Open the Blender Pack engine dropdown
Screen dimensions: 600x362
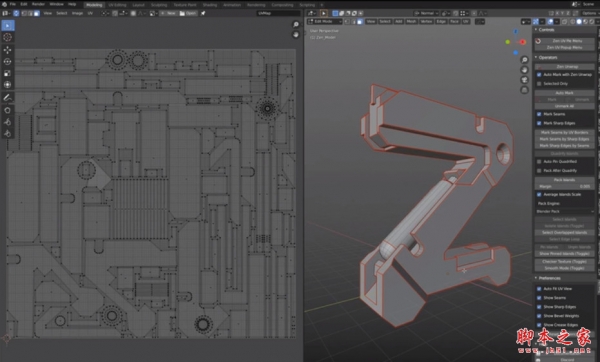565,211
